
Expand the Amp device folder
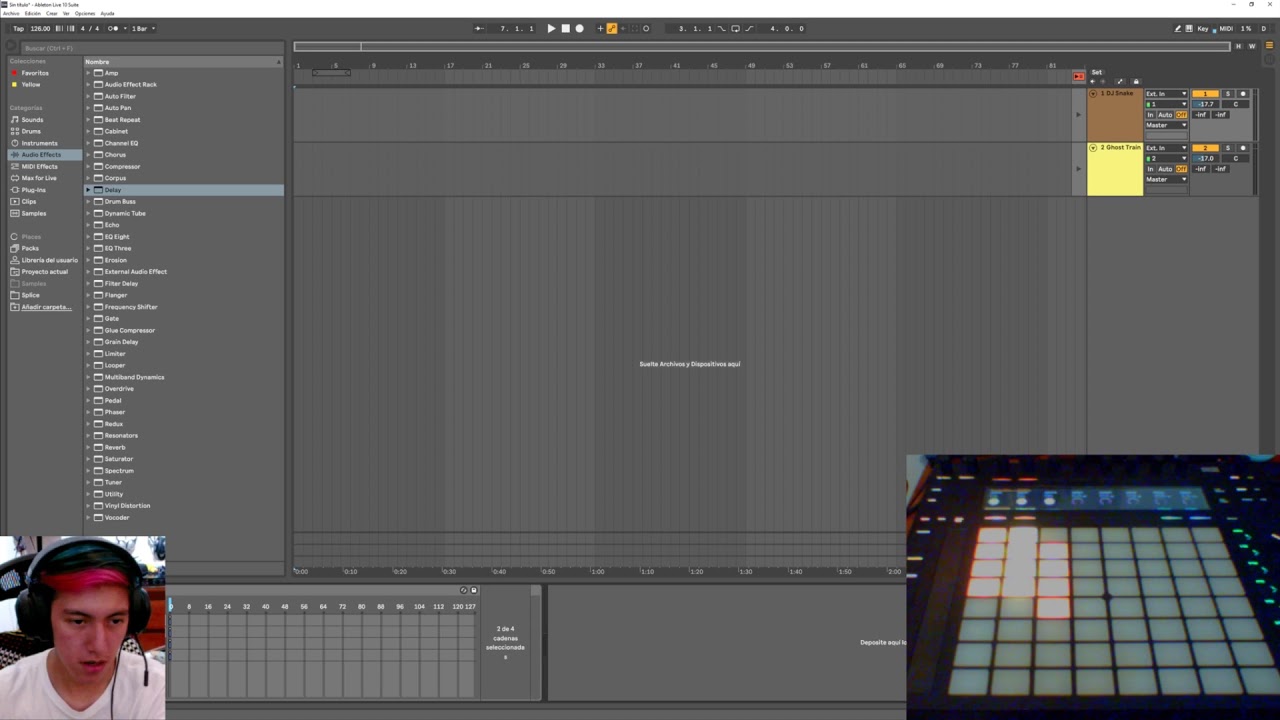[88, 73]
